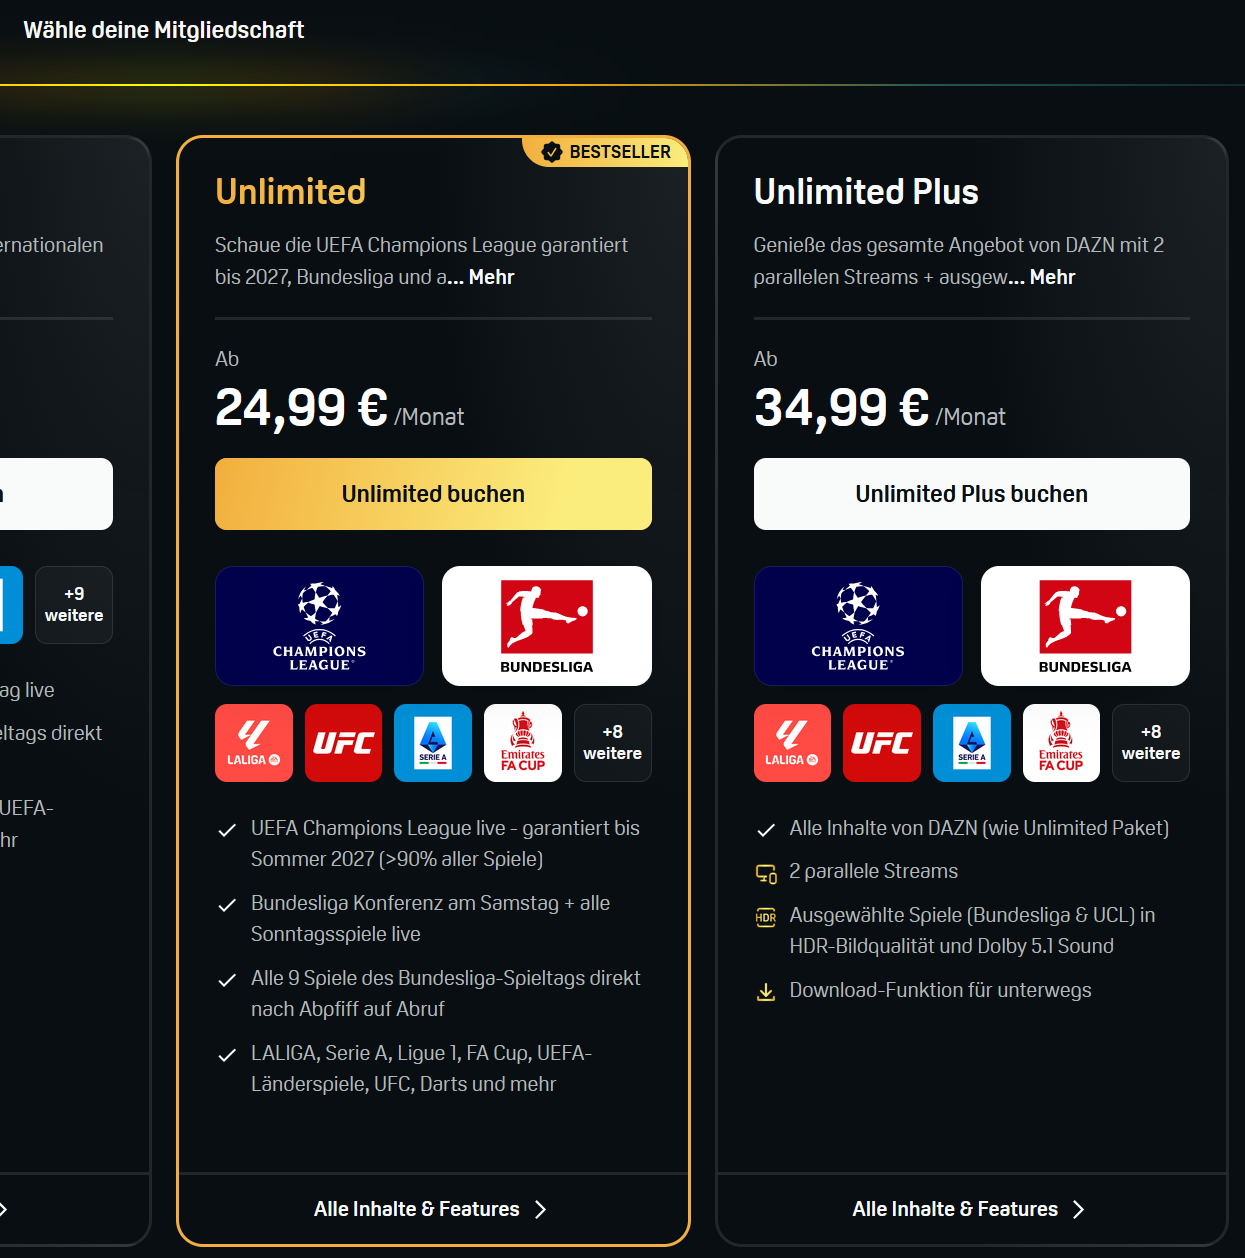
Task: Click the 2 parallel streams device icon
Action: pos(766,873)
